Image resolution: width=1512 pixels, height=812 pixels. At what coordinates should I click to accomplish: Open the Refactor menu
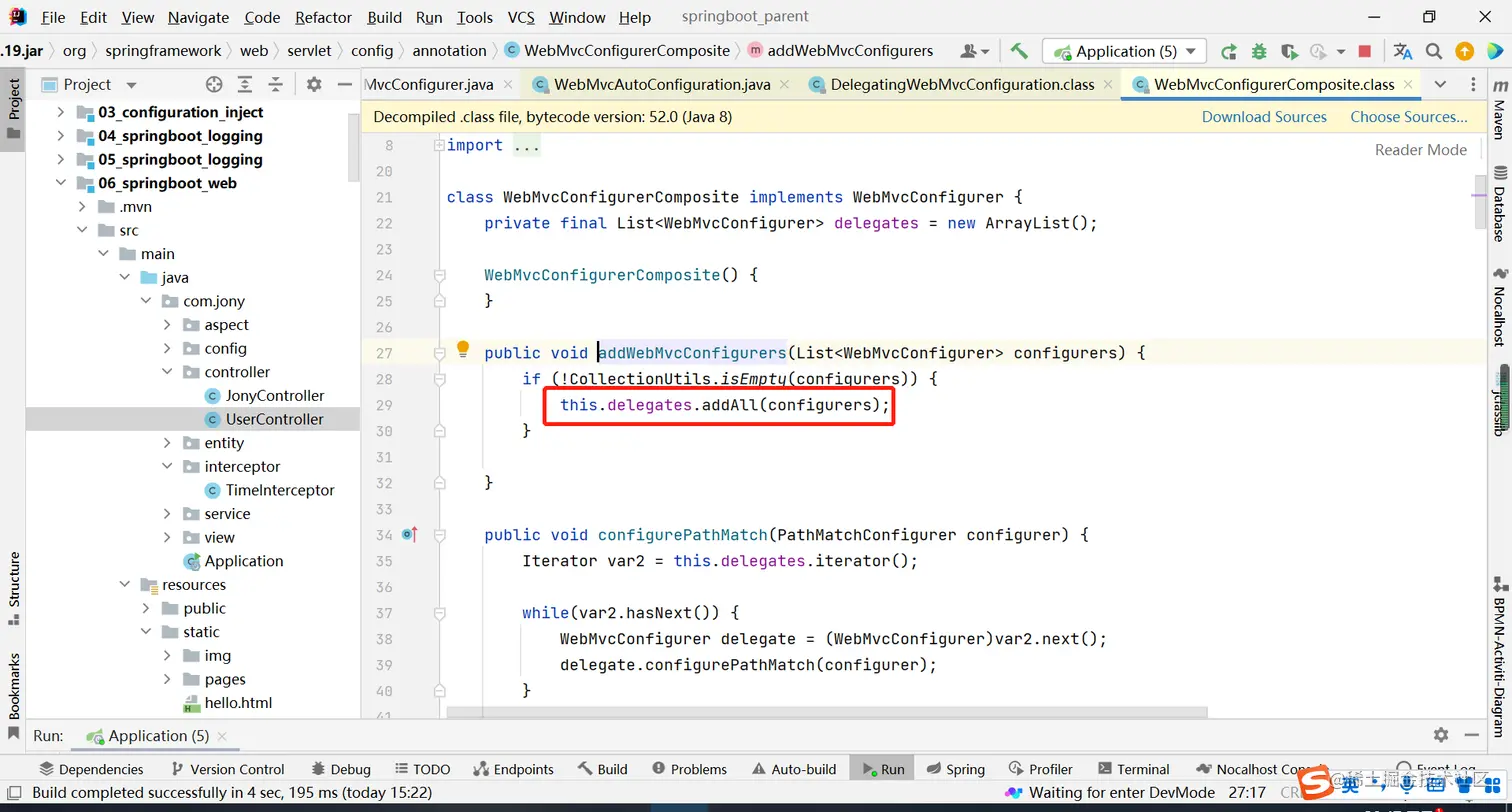pyautogui.click(x=324, y=17)
